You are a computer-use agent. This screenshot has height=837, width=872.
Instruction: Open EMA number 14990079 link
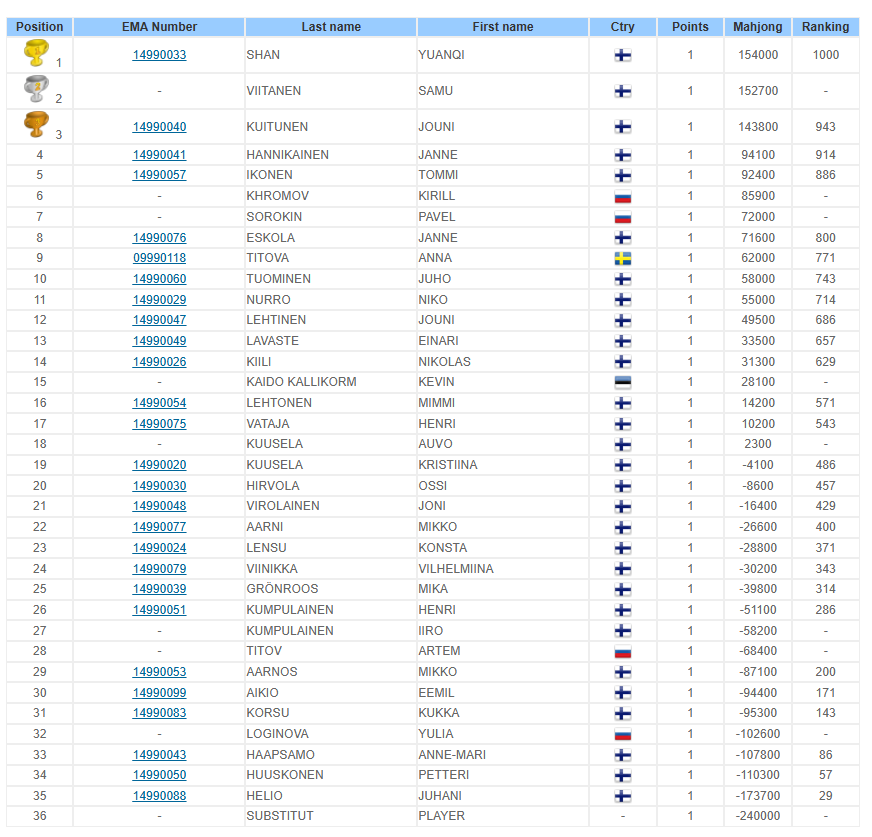159,568
